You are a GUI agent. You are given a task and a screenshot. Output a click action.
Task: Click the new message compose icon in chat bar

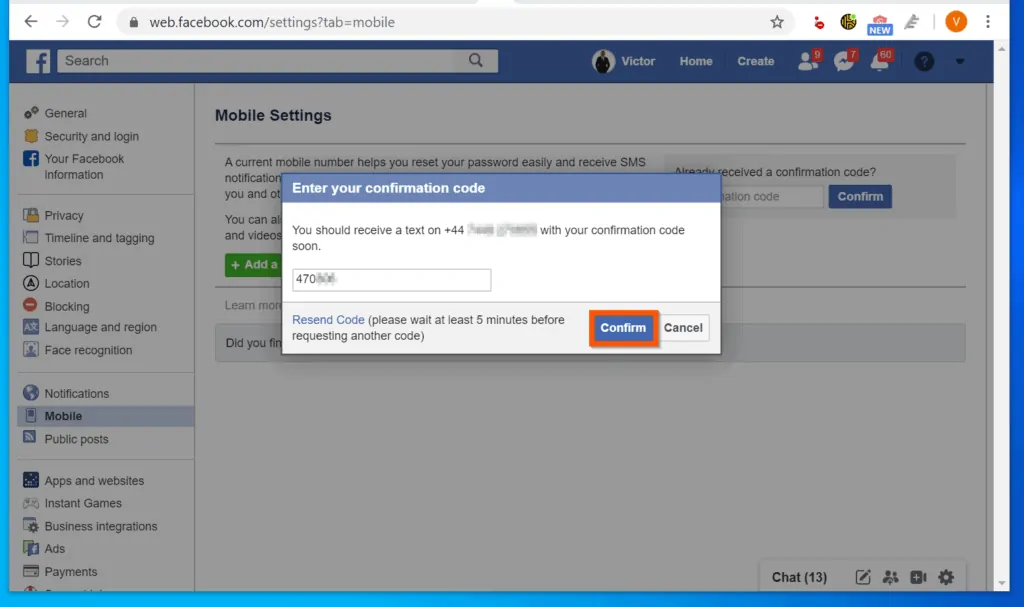tap(863, 577)
